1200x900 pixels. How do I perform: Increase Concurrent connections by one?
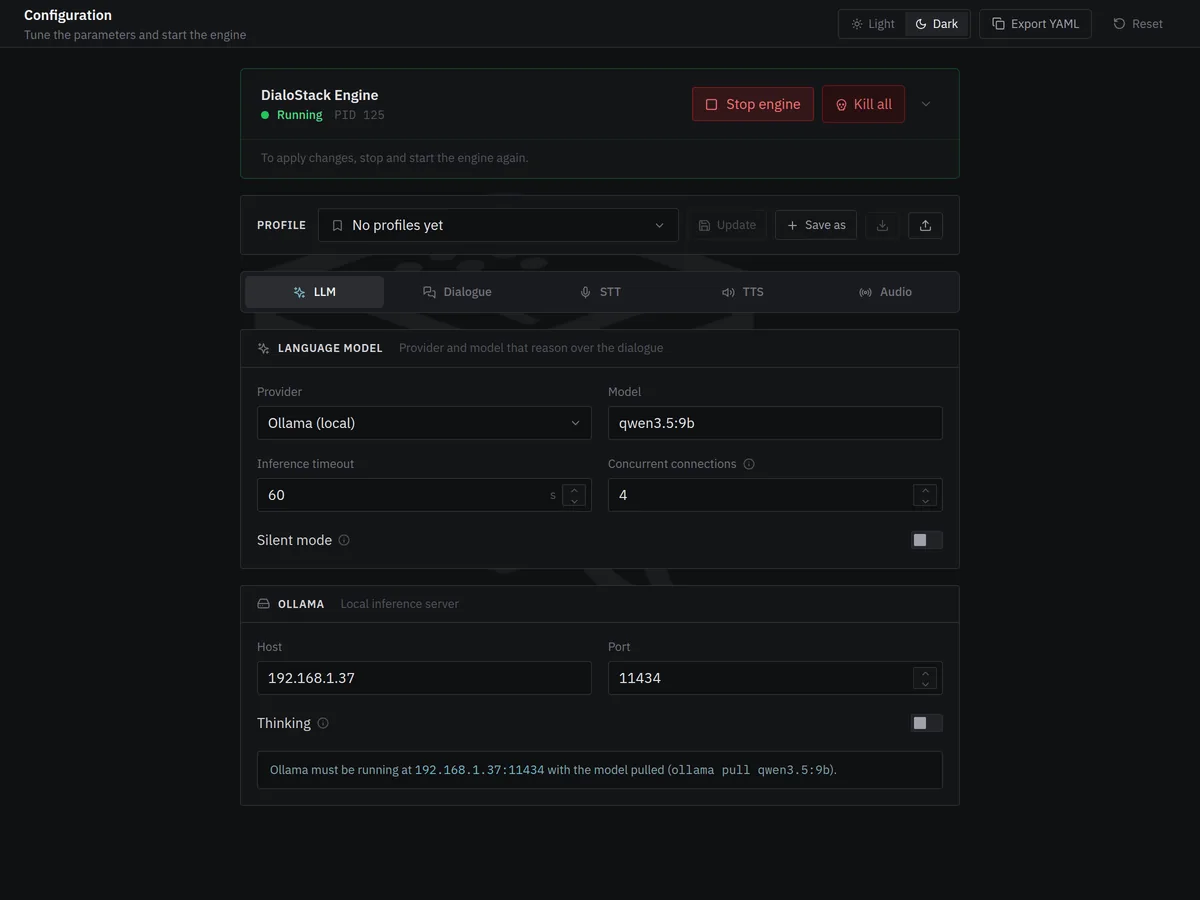(925, 489)
